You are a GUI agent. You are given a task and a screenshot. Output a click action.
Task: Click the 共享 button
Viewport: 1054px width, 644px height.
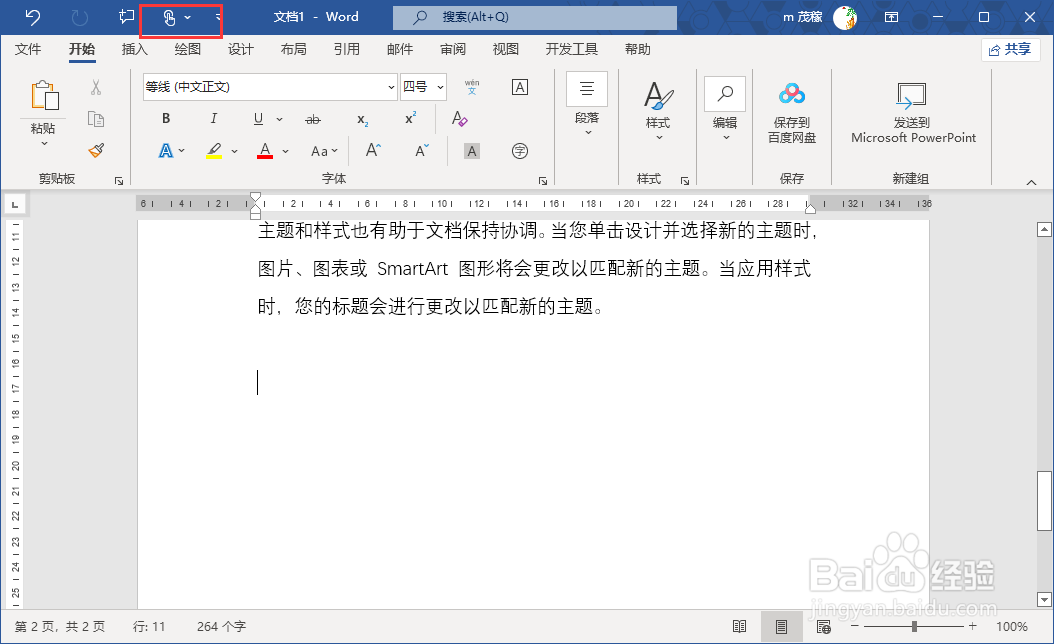point(1010,49)
